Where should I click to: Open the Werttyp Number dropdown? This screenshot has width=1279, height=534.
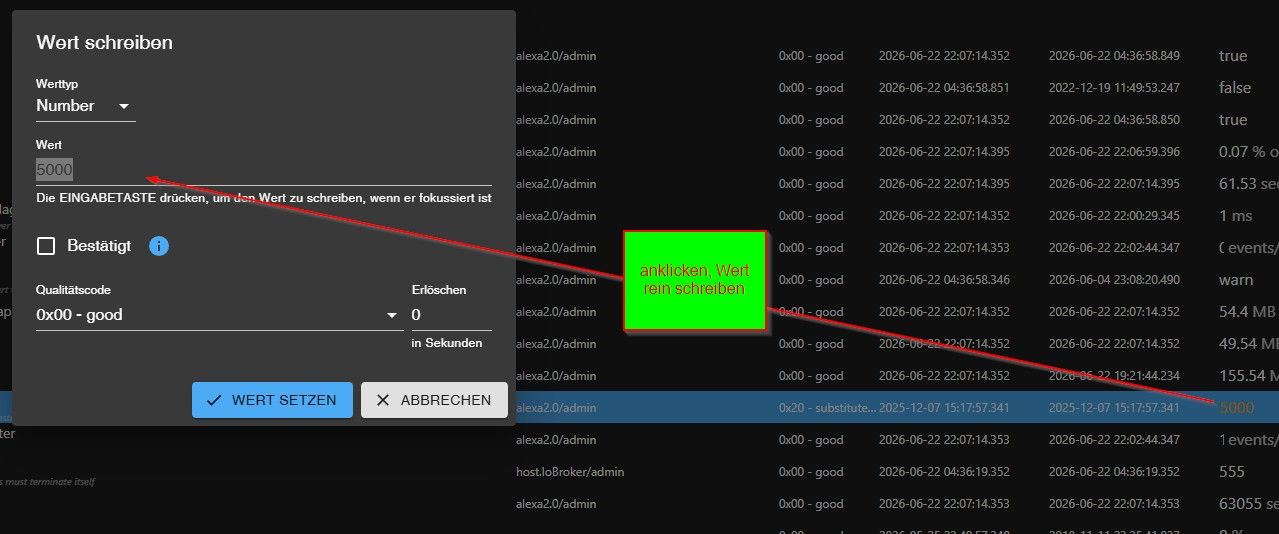tap(85, 106)
